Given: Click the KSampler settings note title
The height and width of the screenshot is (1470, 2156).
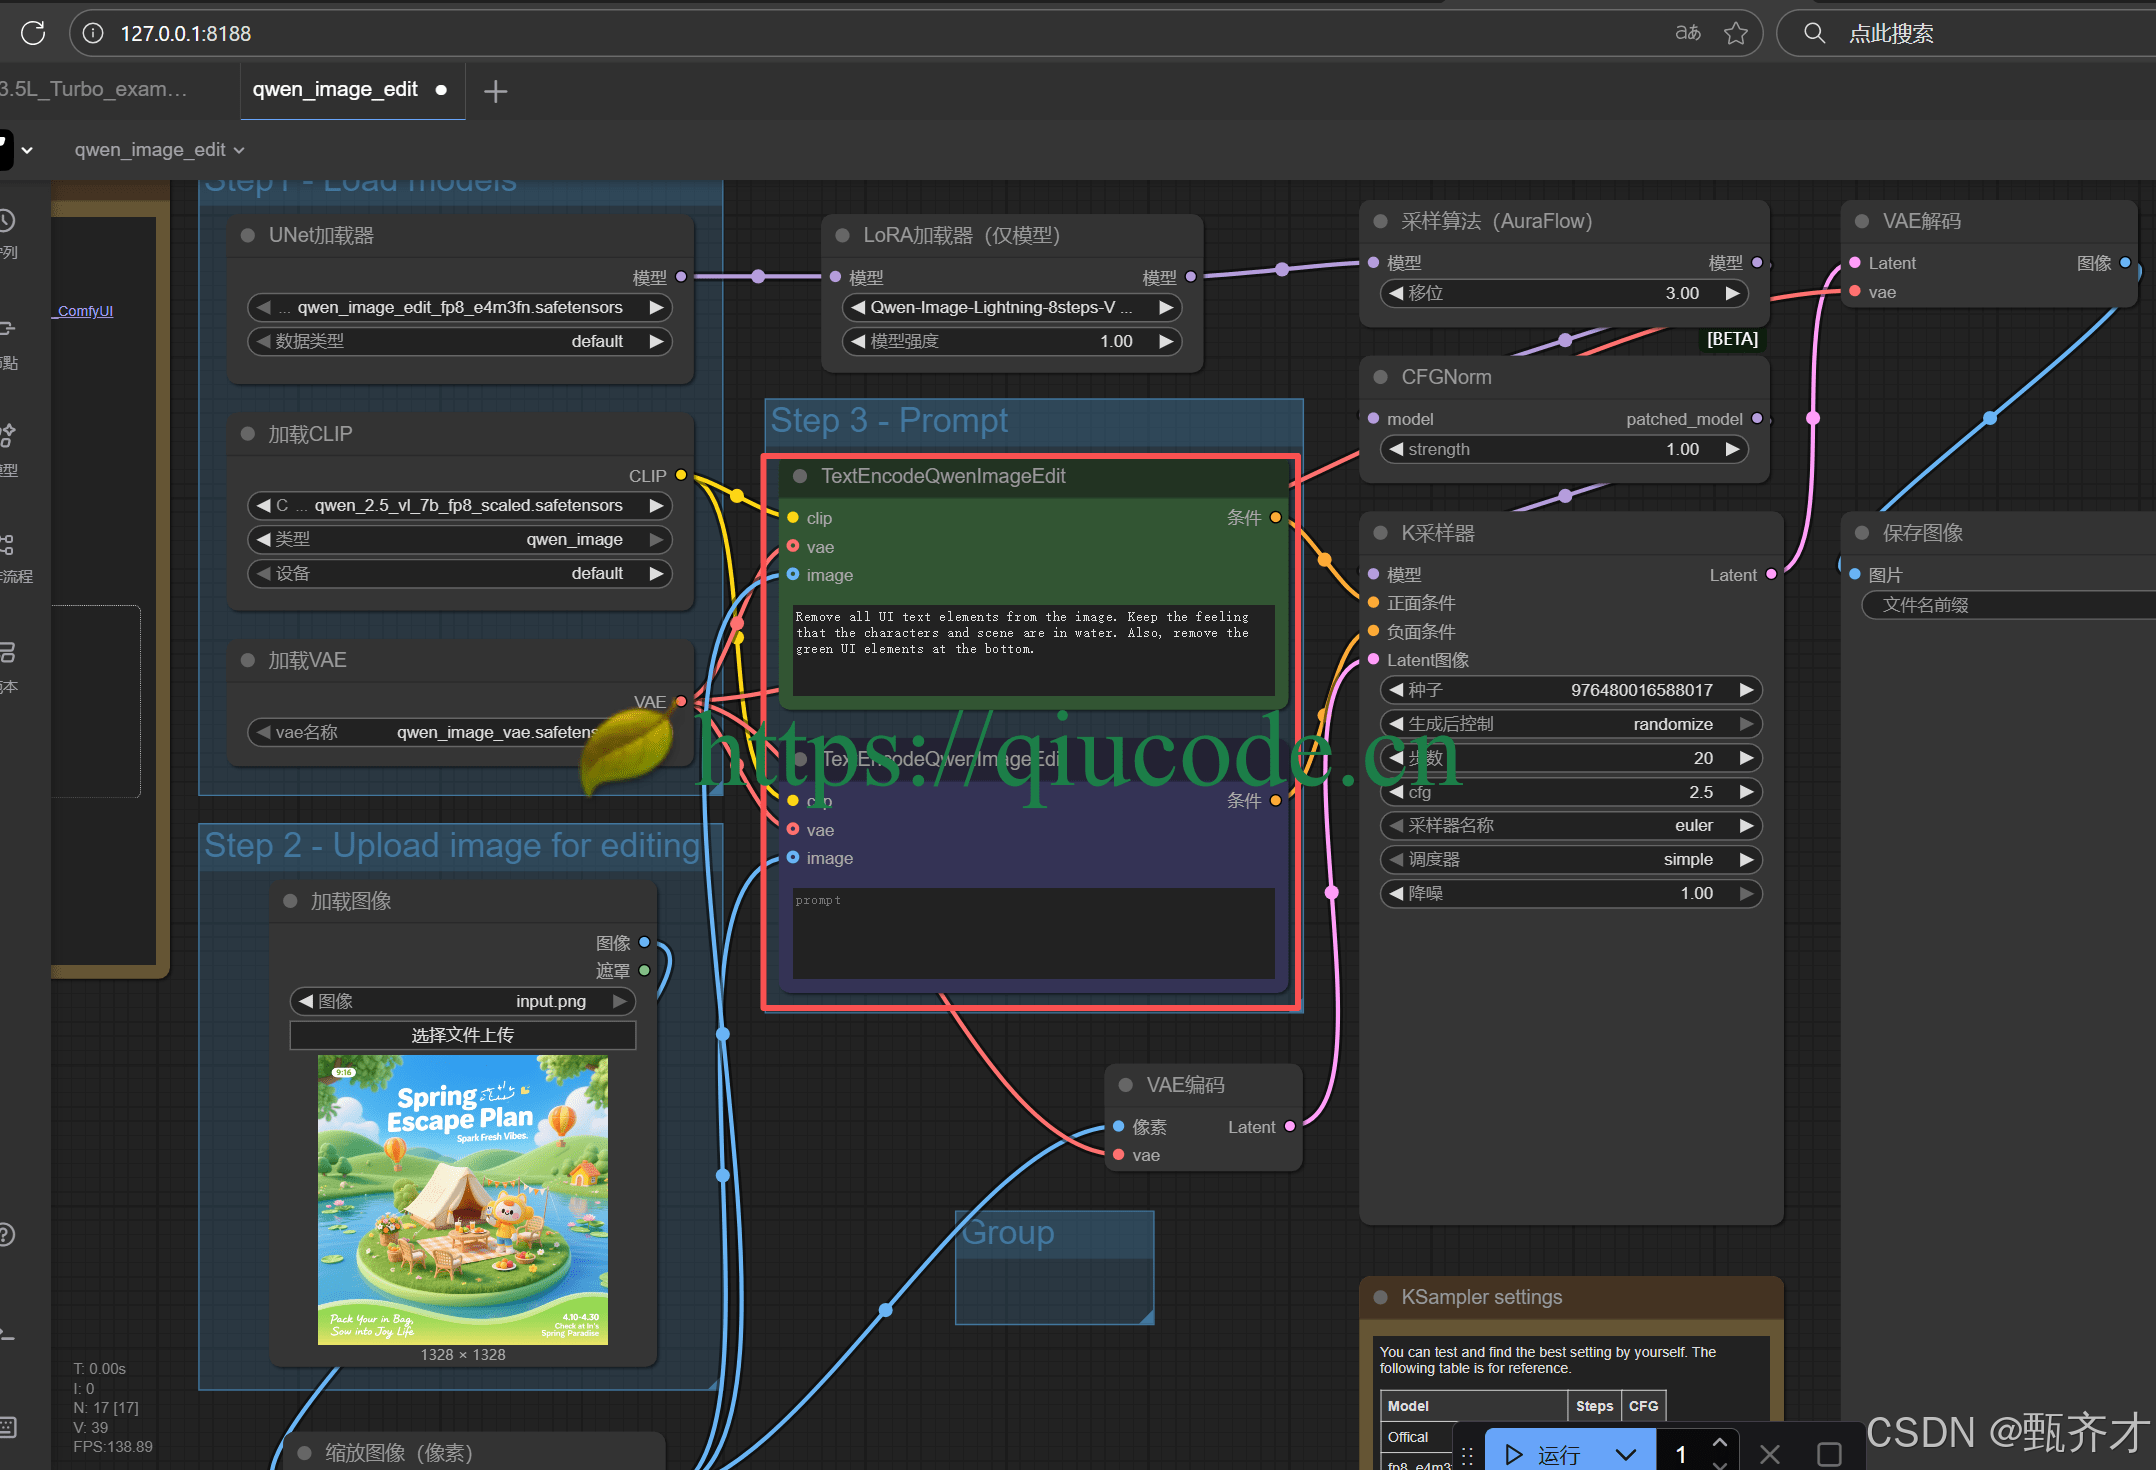Looking at the screenshot, I should point(1481,1297).
